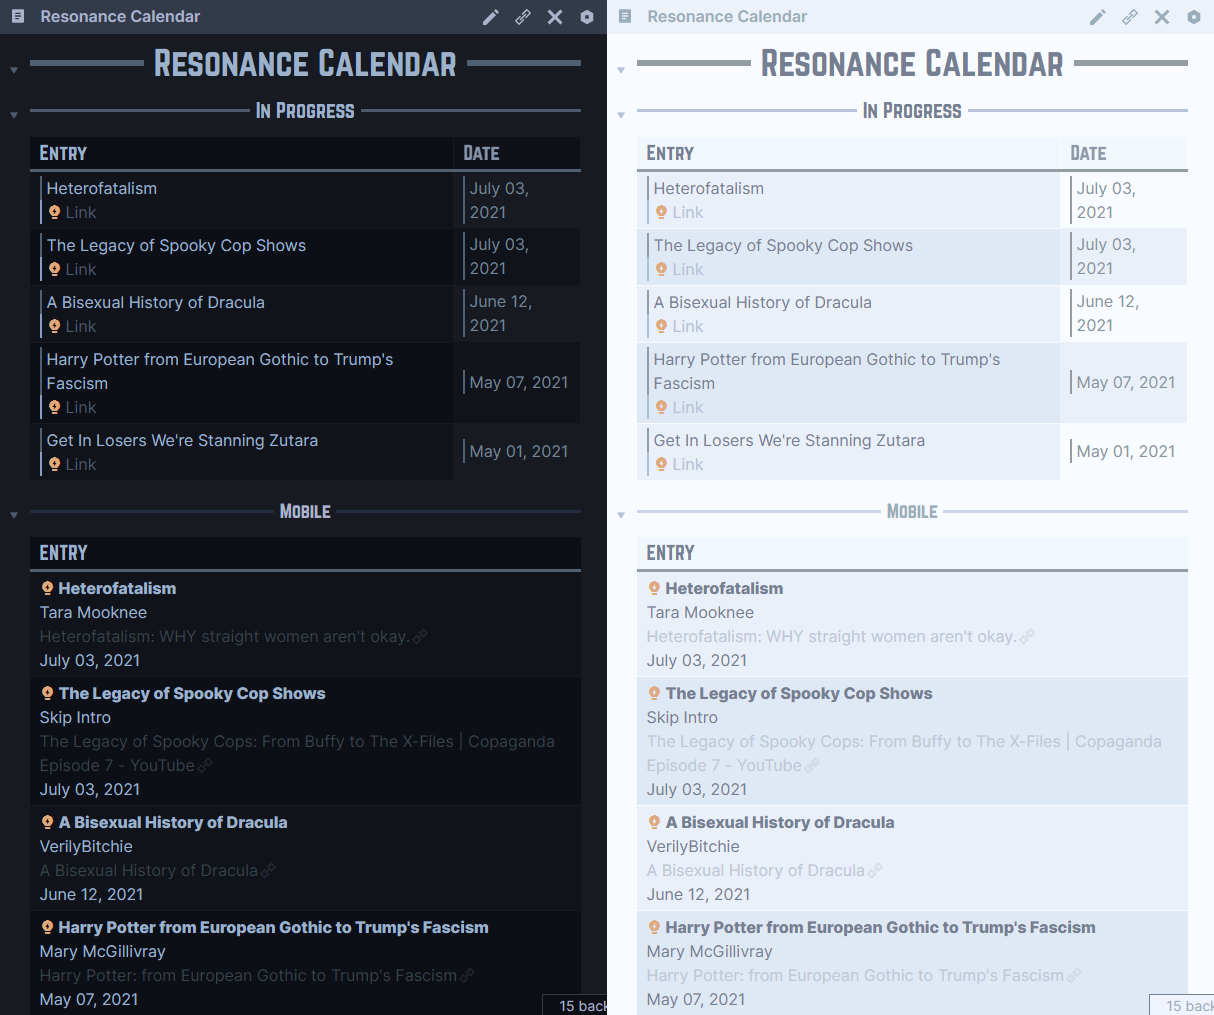This screenshot has height=1015, width=1214.
Task: Open the settings icon in dark pane header
Action: (587, 16)
